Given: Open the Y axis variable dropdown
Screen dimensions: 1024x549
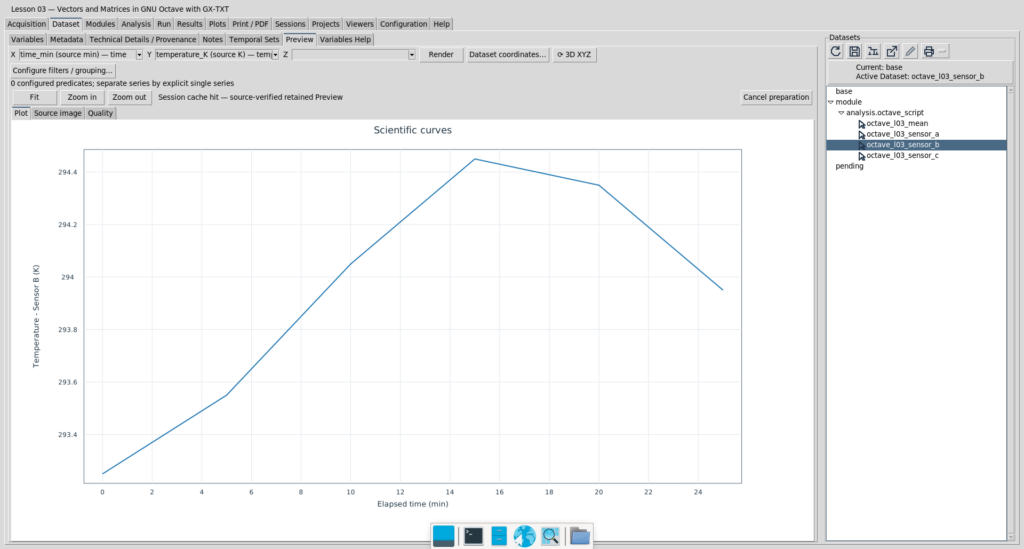Looking at the screenshot, I should point(275,55).
